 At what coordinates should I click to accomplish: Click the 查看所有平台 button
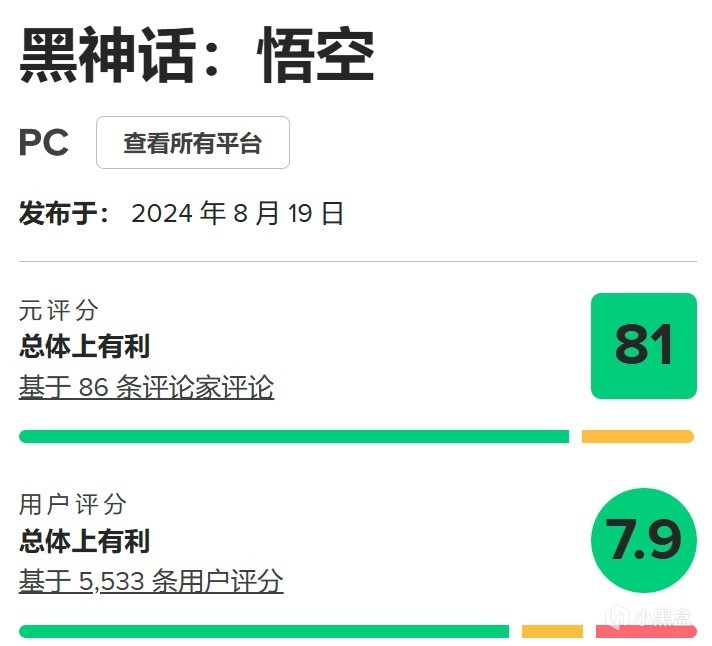(193, 143)
